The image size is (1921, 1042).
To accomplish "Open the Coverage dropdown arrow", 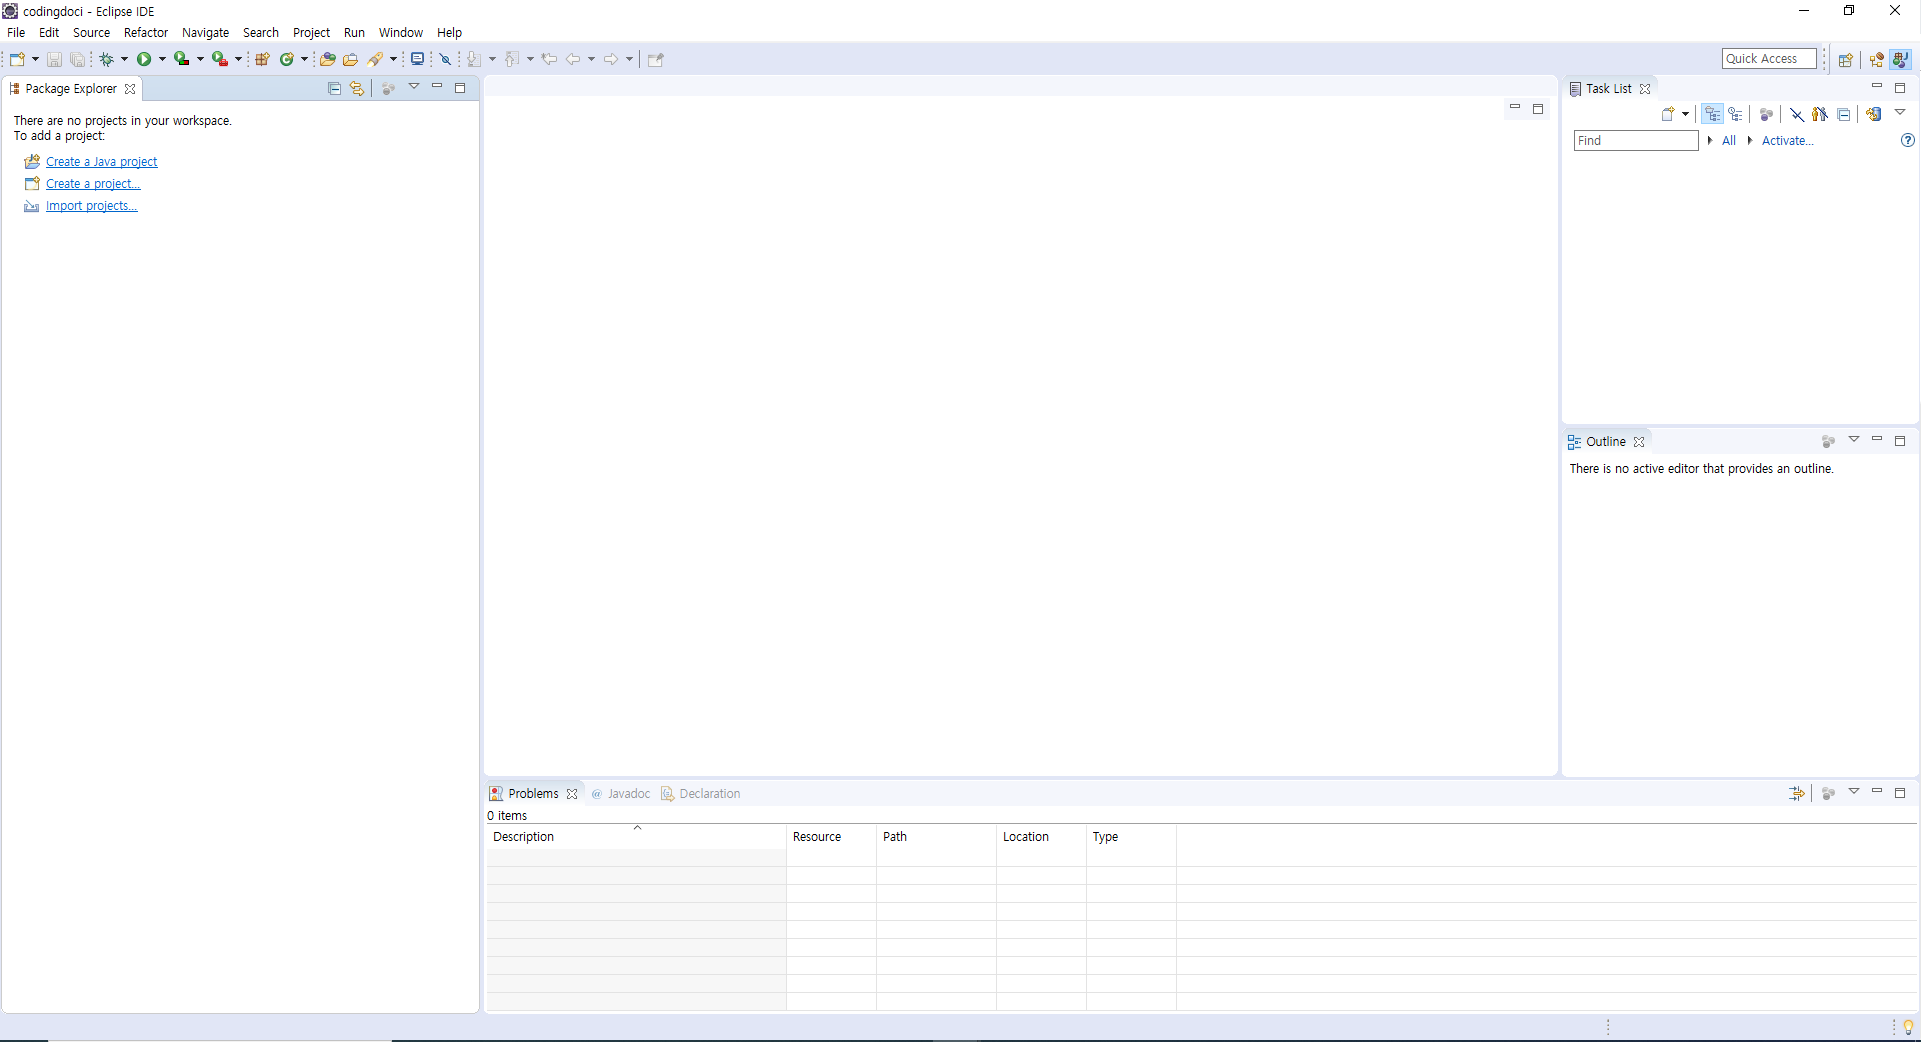I will coord(200,59).
